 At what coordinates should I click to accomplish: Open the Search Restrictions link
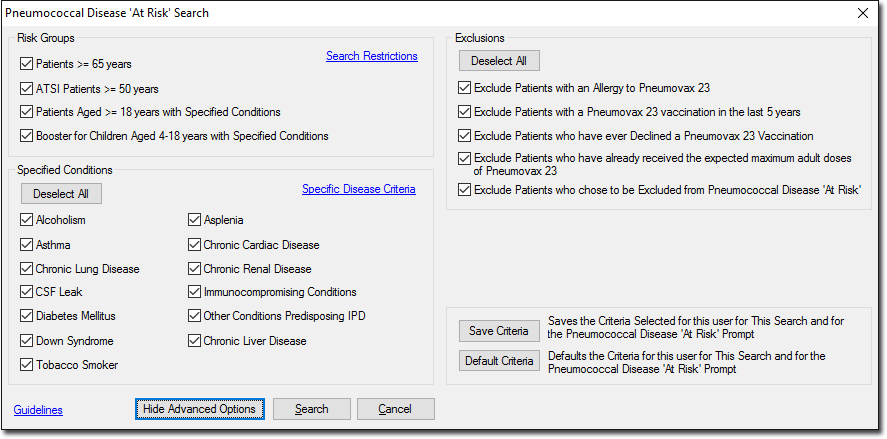point(372,56)
